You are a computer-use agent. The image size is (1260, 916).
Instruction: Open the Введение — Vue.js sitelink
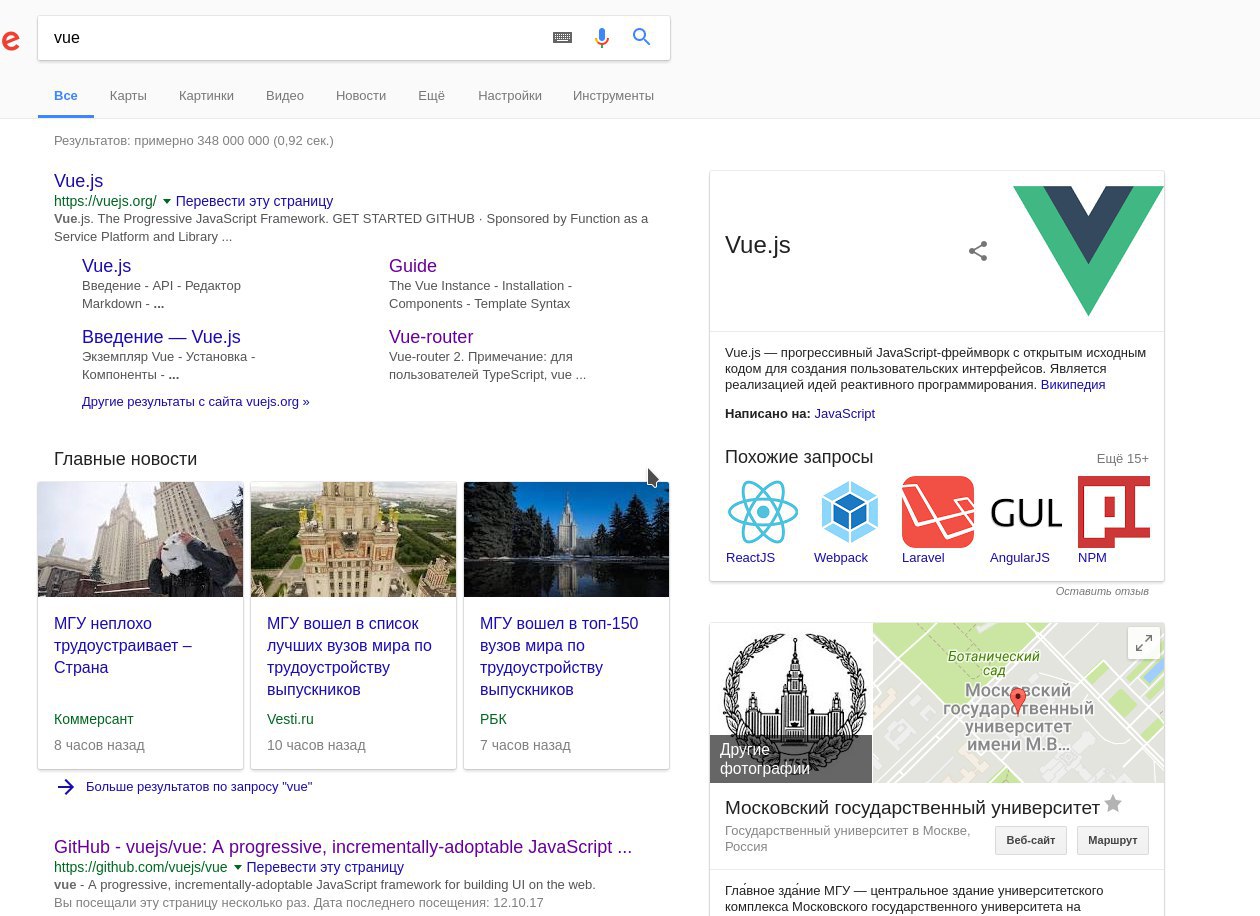[x=161, y=337]
